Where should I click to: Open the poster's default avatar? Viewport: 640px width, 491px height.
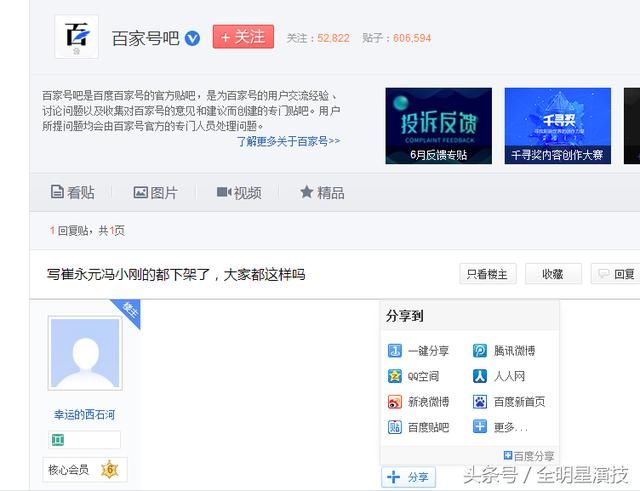pyautogui.click(x=85, y=353)
